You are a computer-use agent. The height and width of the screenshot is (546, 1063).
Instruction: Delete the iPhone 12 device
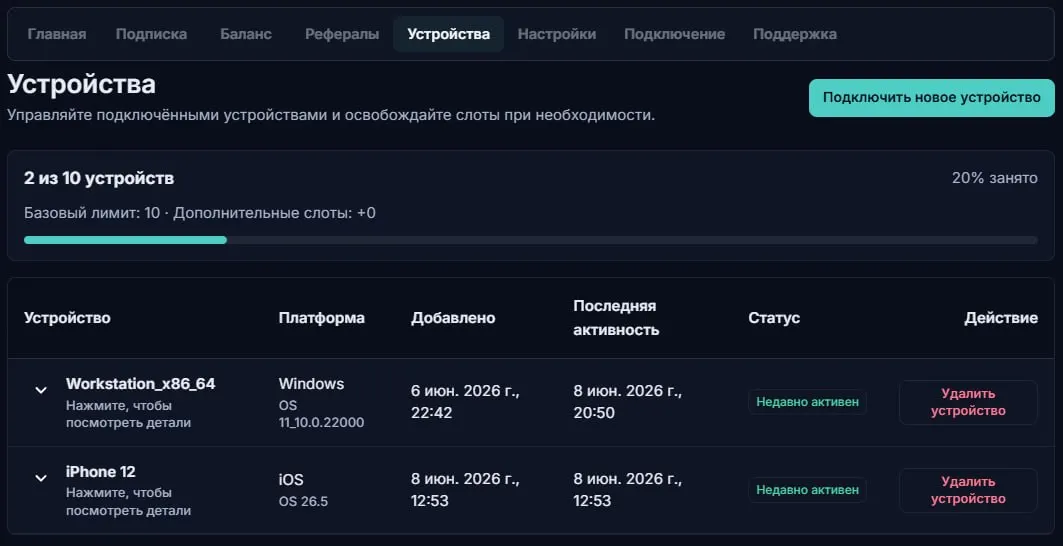[968, 490]
